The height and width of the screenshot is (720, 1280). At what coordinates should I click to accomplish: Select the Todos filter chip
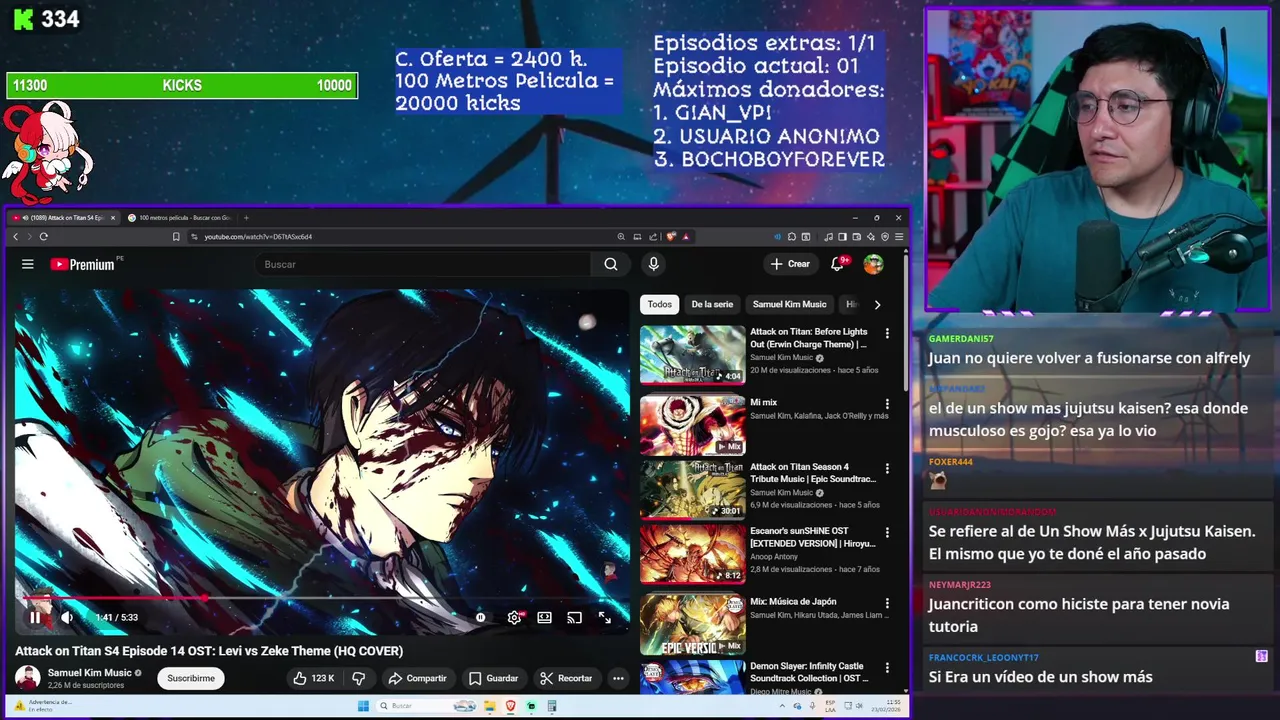click(660, 304)
